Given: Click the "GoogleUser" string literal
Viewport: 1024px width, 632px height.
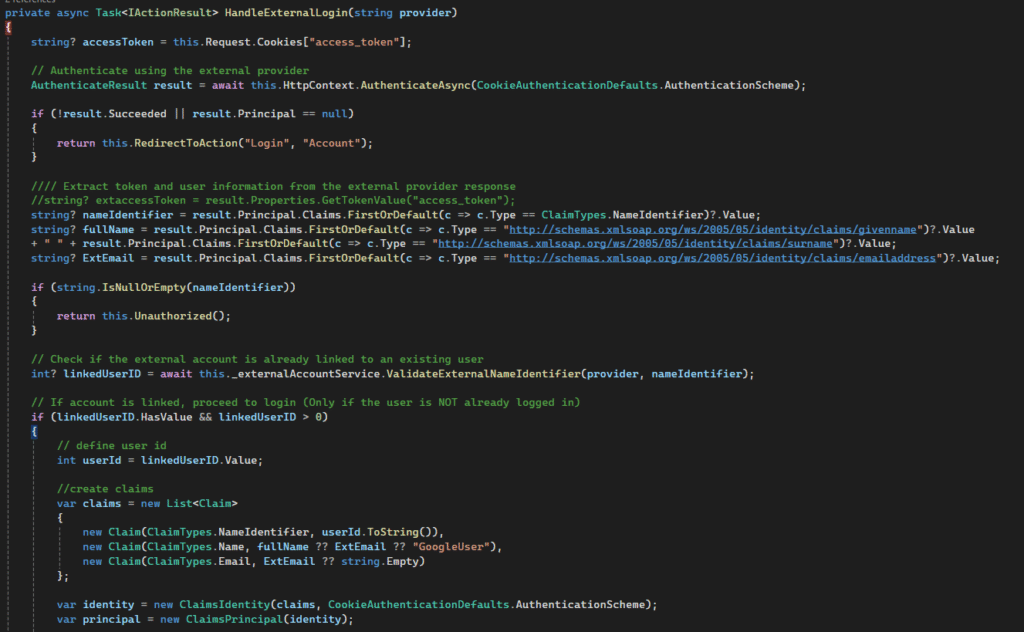Looking at the screenshot, I should [463, 546].
